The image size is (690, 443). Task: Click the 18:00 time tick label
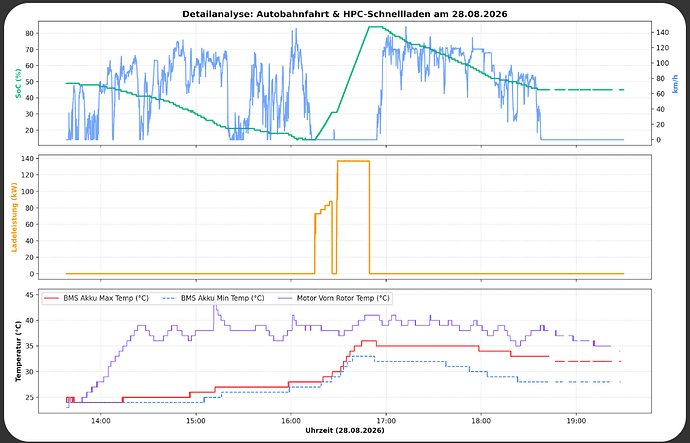click(x=481, y=421)
